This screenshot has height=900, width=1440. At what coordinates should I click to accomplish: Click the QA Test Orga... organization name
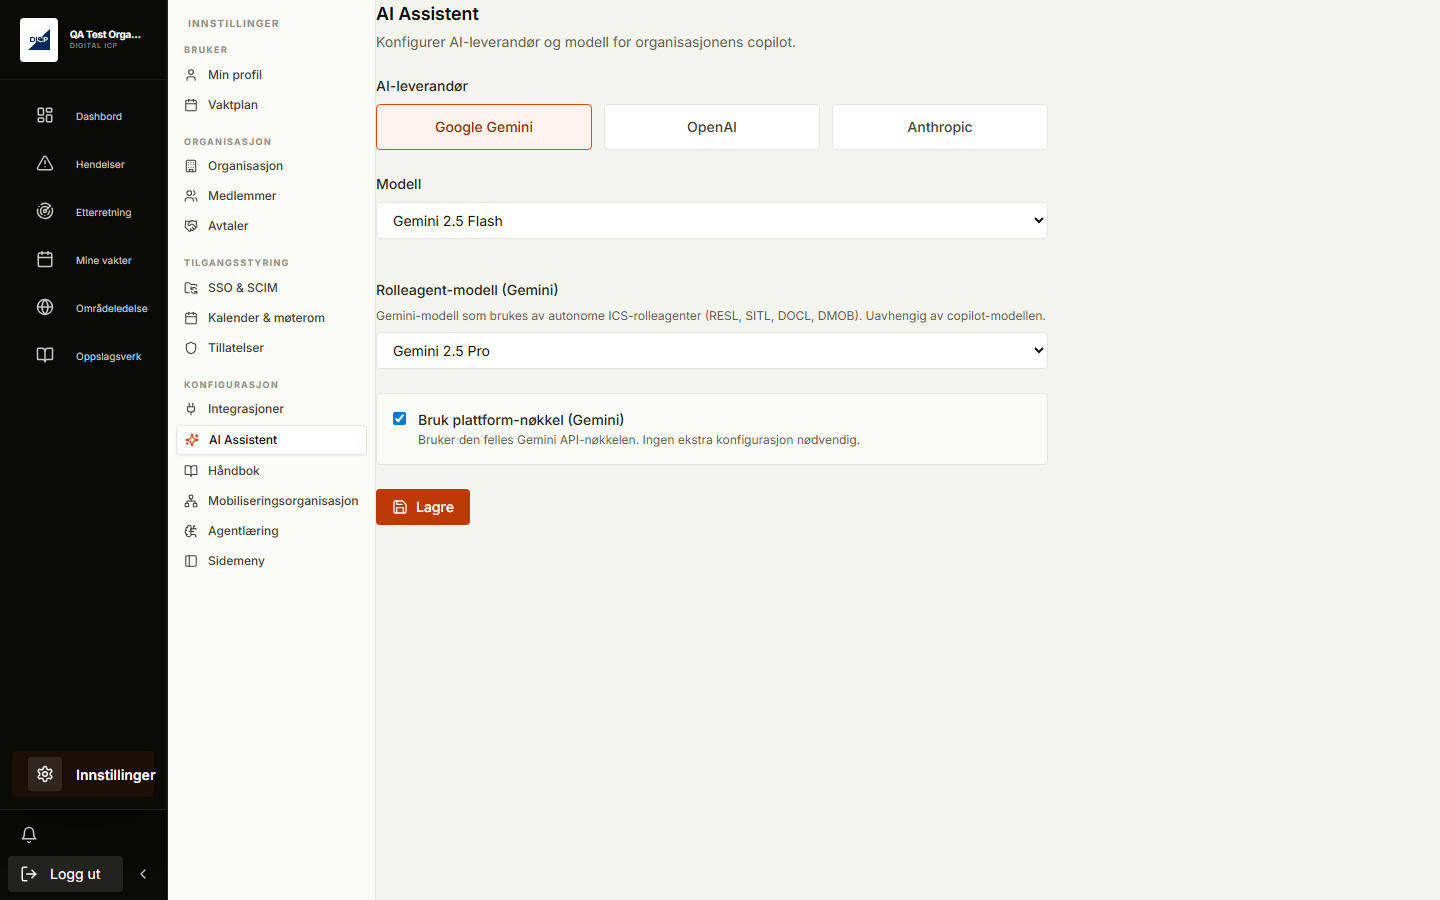(x=105, y=34)
